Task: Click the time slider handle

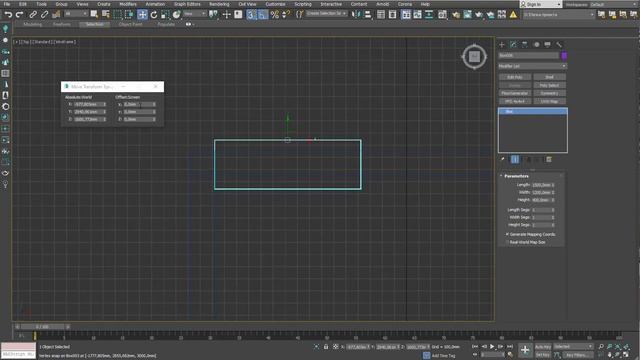Action: pyautogui.click(x=42, y=327)
